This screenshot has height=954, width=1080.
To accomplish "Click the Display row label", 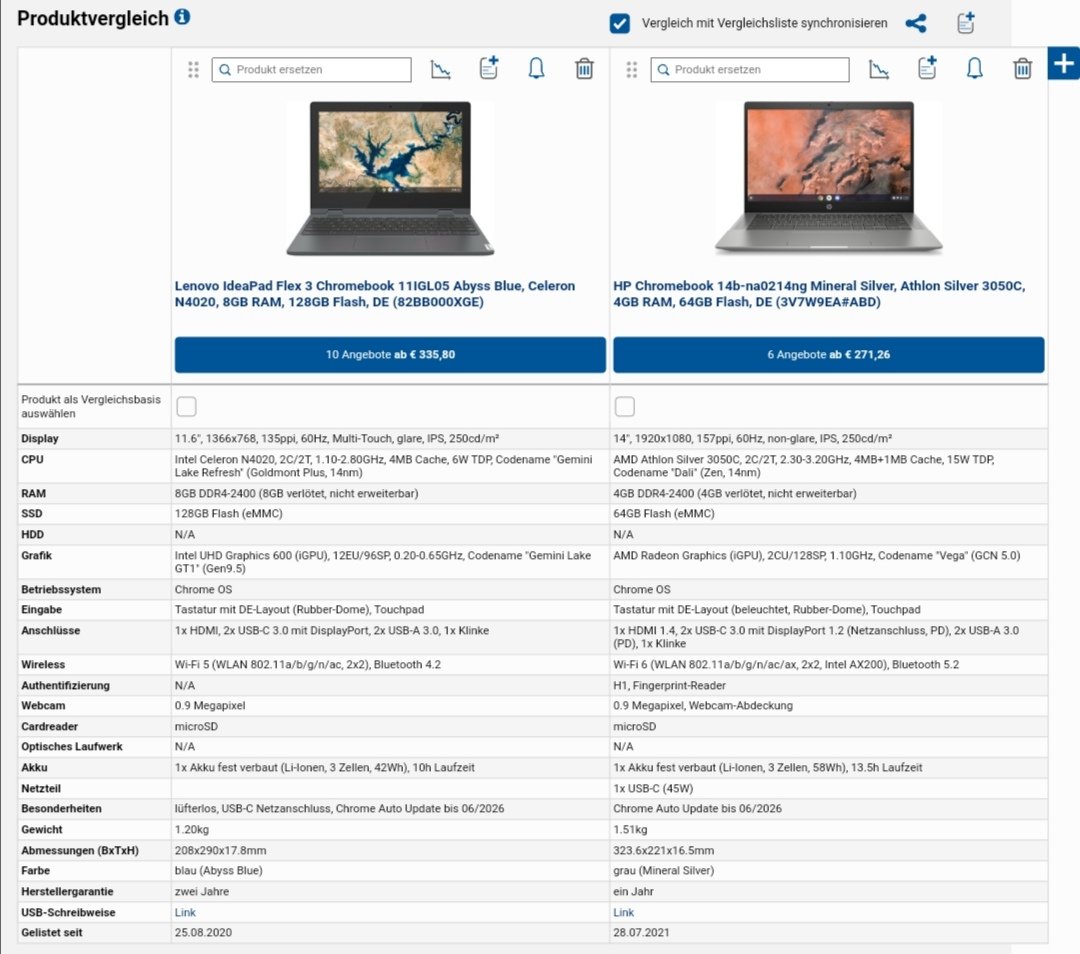I will [x=40, y=439].
